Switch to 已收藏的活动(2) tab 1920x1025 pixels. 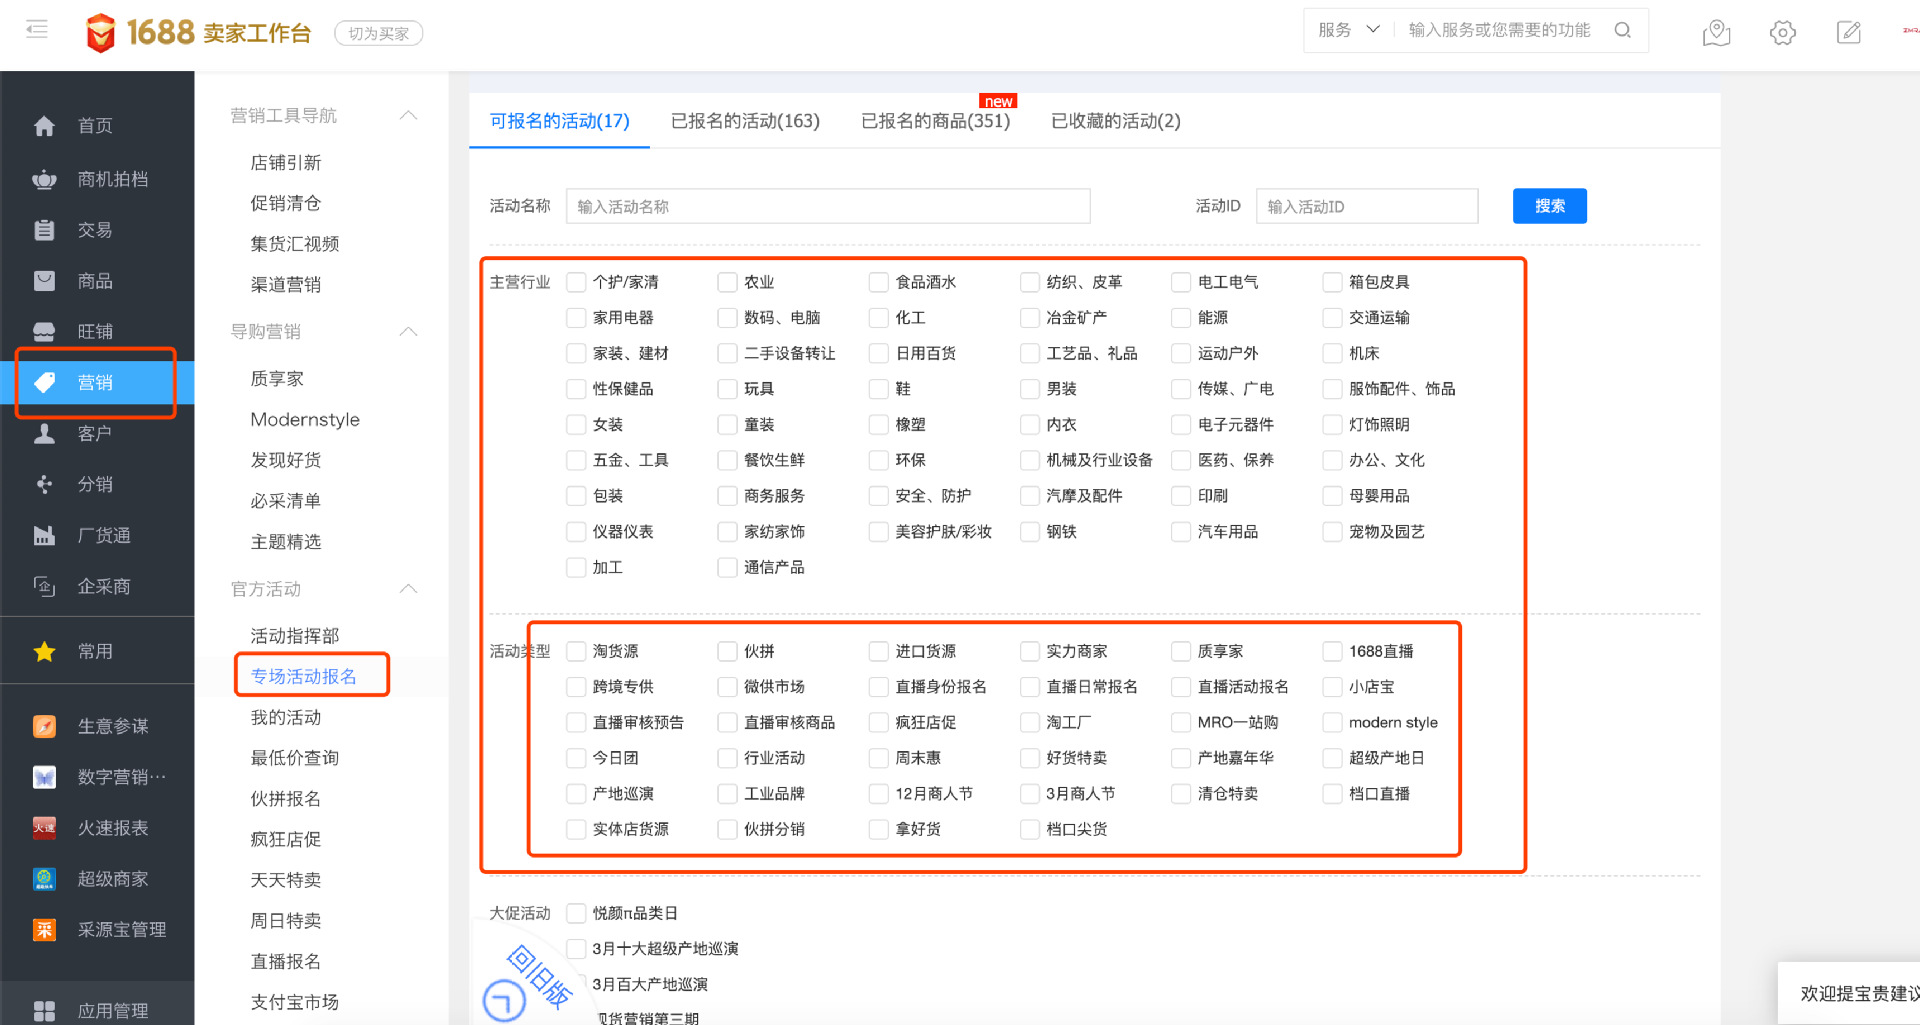click(x=1116, y=121)
